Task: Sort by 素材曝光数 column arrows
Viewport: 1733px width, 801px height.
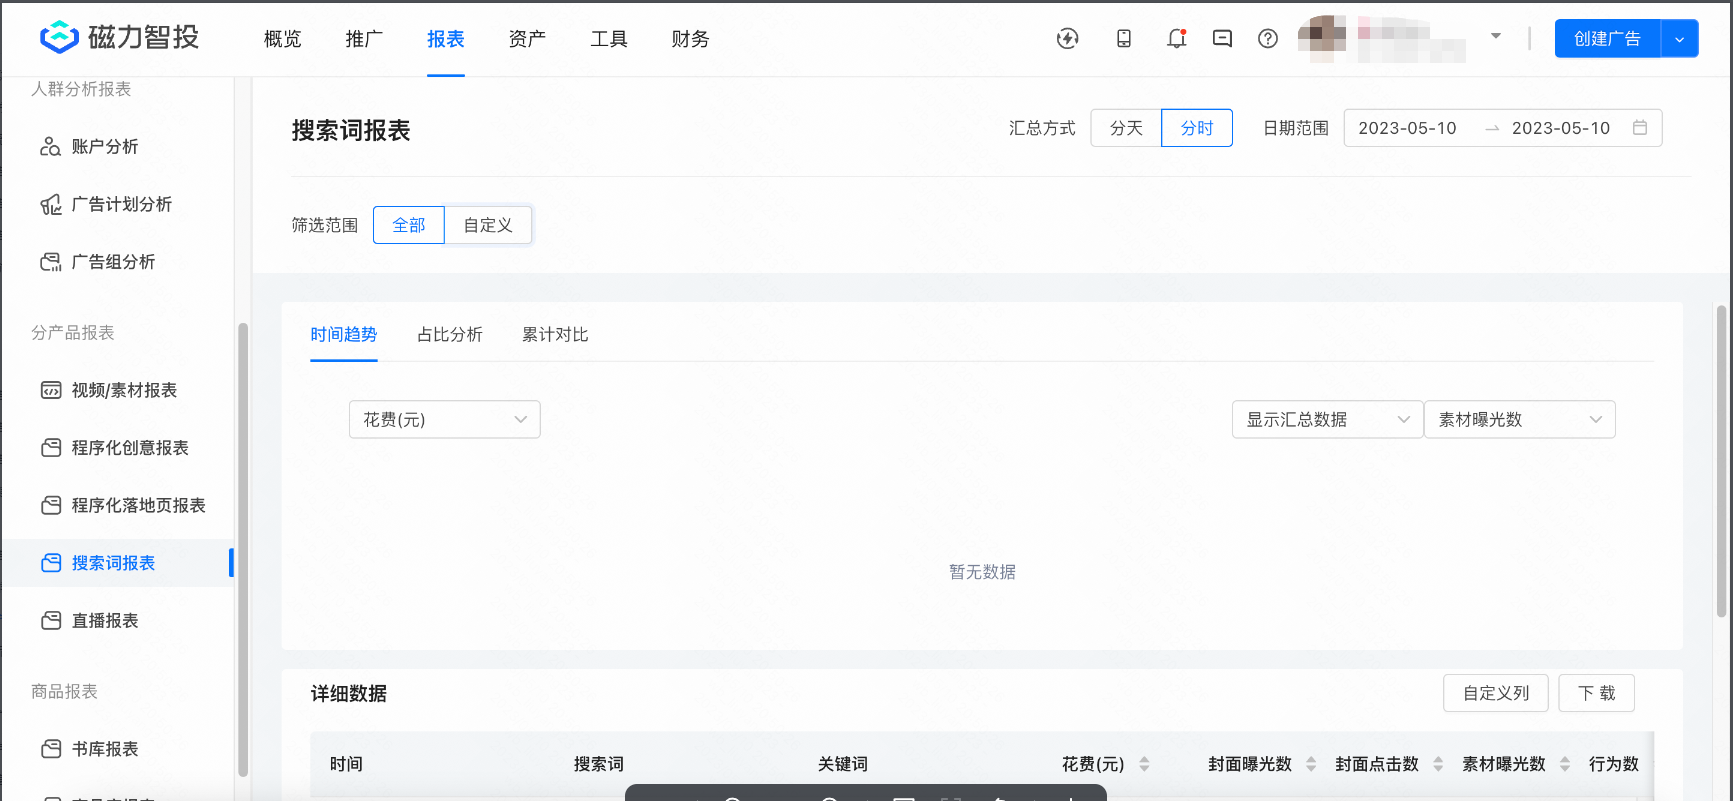Action: click(x=1565, y=764)
